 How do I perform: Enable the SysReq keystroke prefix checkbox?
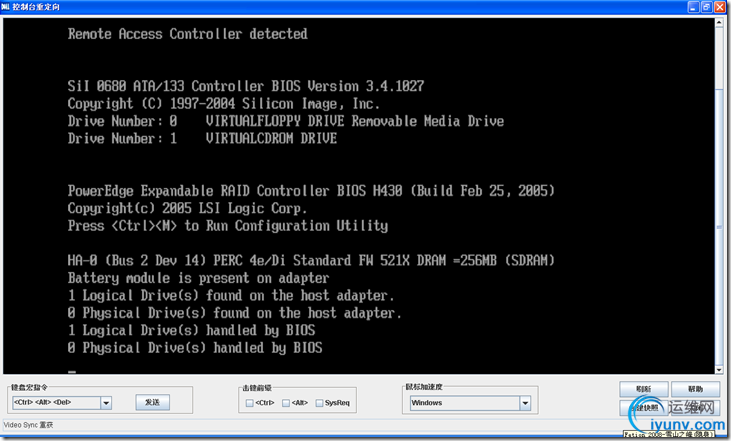[319, 403]
